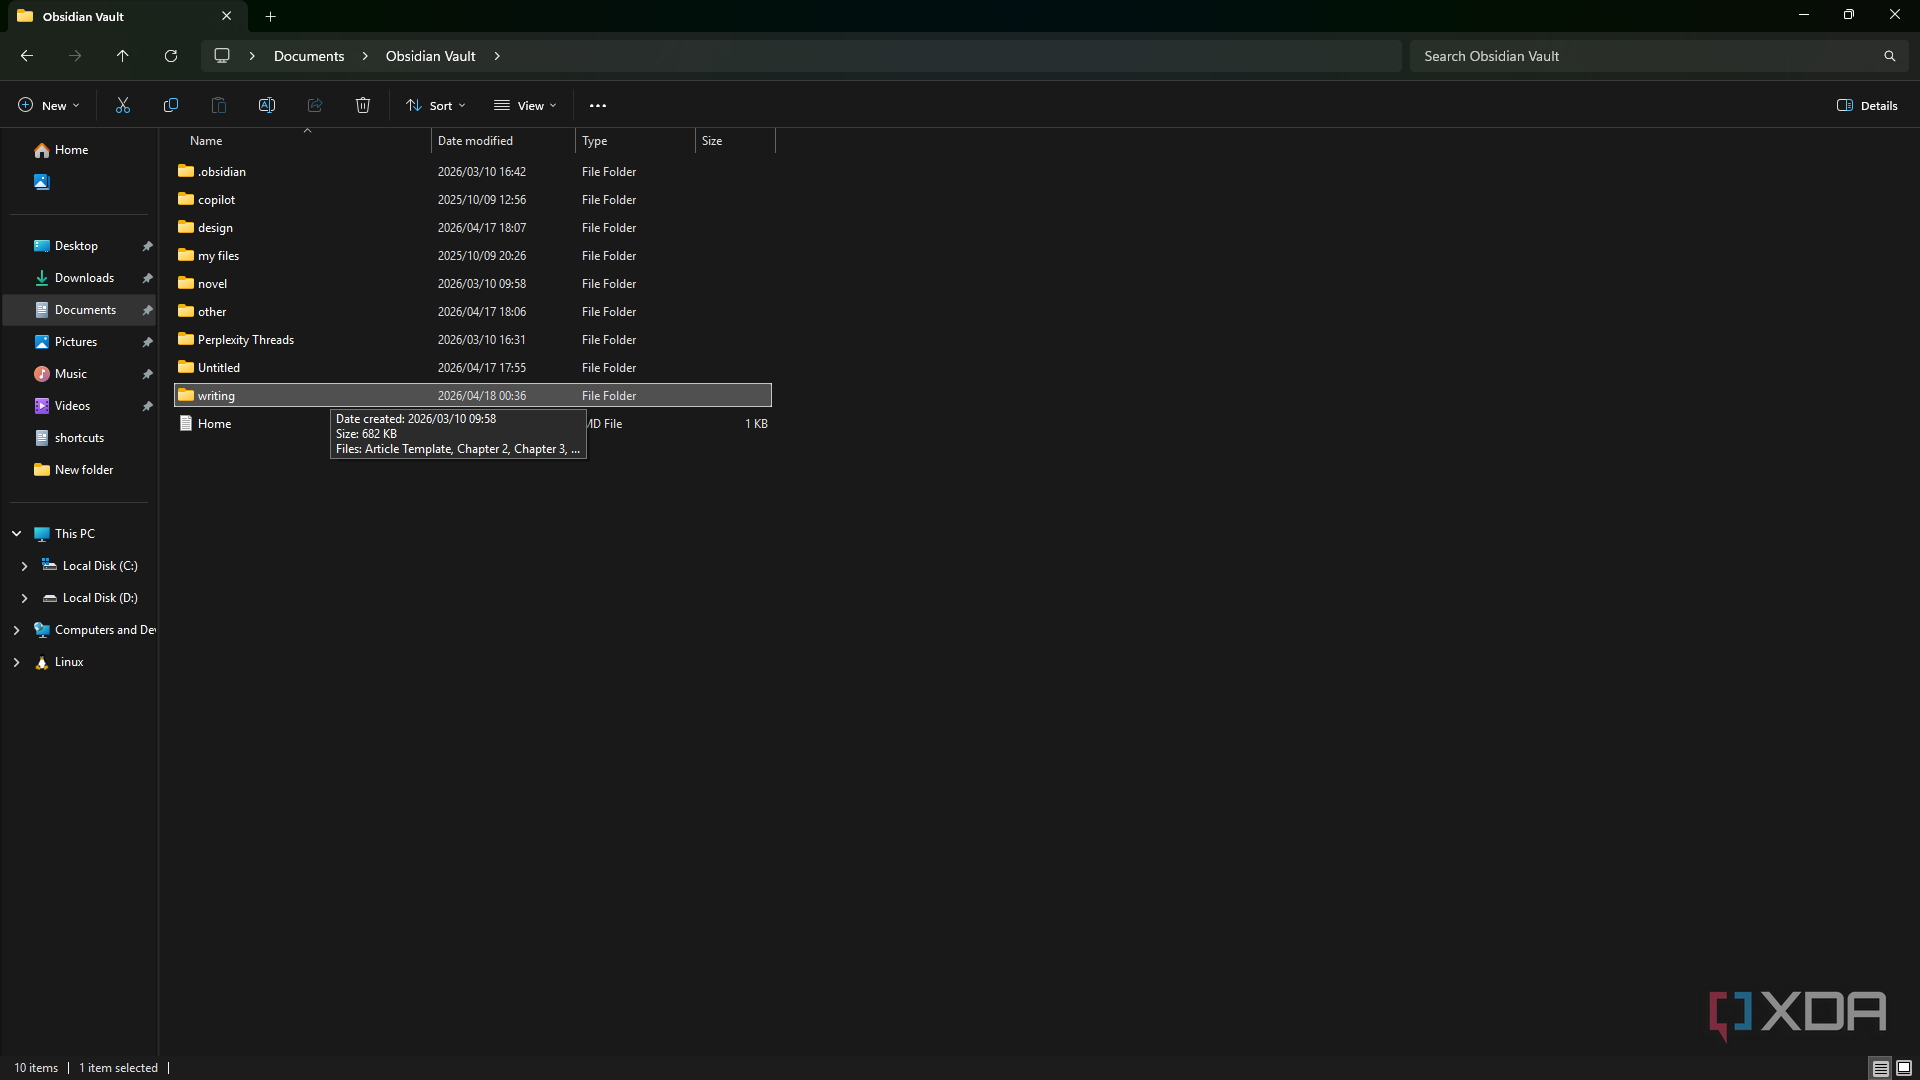
Task: Sort by the Type column header
Action: point(635,141)
